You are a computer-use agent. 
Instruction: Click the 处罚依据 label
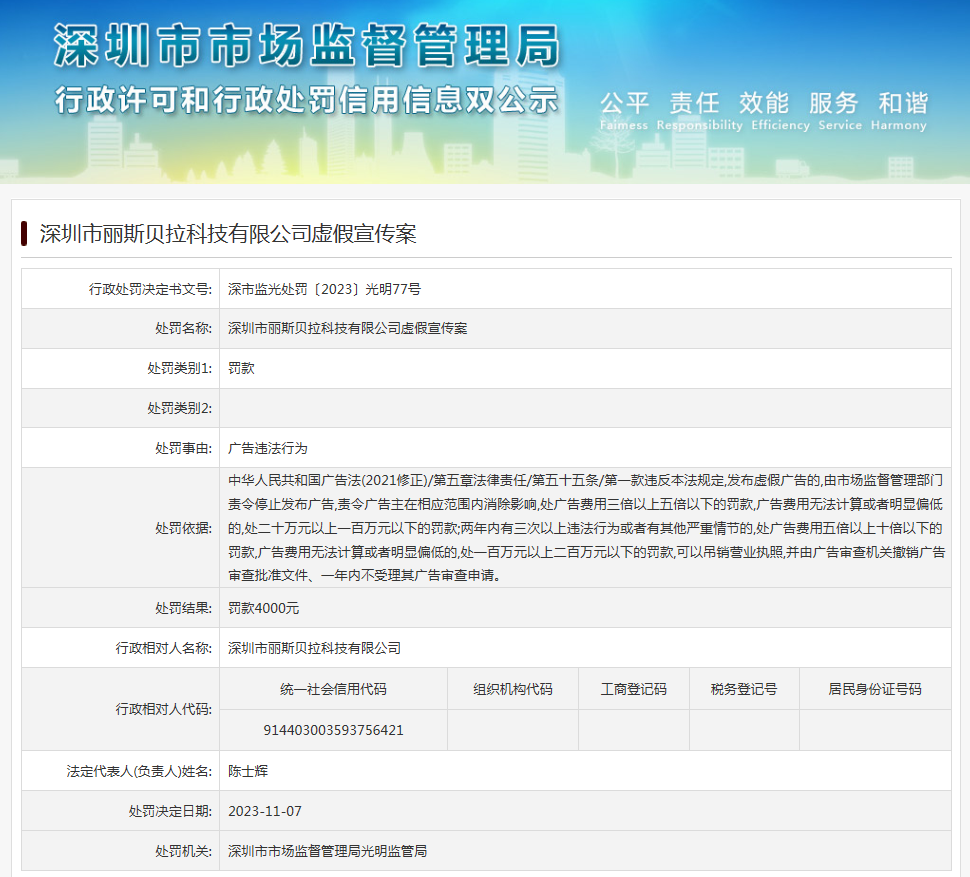point(183,528)
